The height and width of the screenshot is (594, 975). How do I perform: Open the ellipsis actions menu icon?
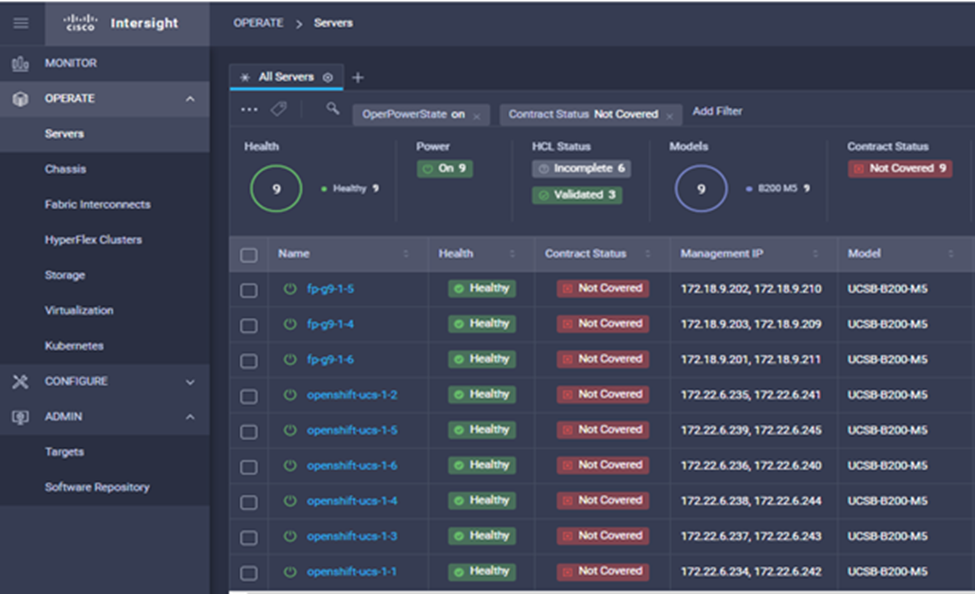tap(249, 110)
